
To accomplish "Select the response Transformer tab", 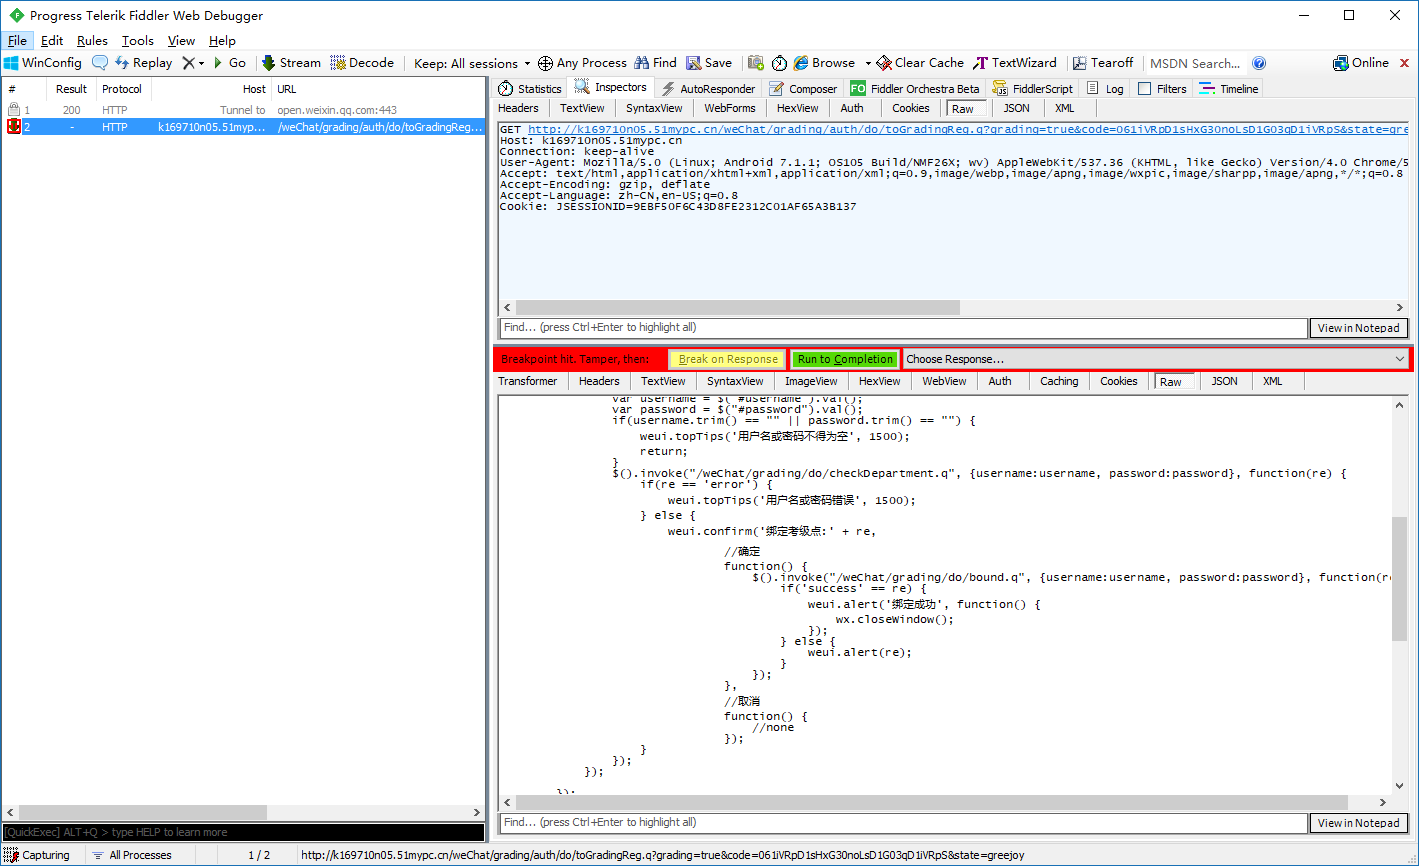I will coord(528,381).
